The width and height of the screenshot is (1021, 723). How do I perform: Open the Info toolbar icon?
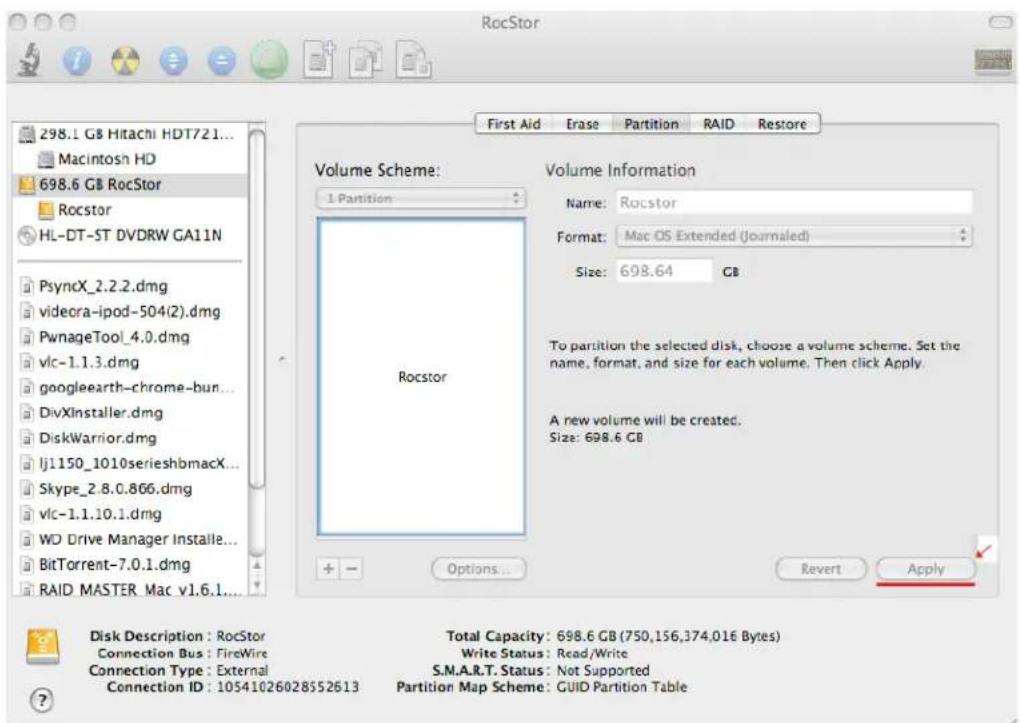click(x=77, y=61)
